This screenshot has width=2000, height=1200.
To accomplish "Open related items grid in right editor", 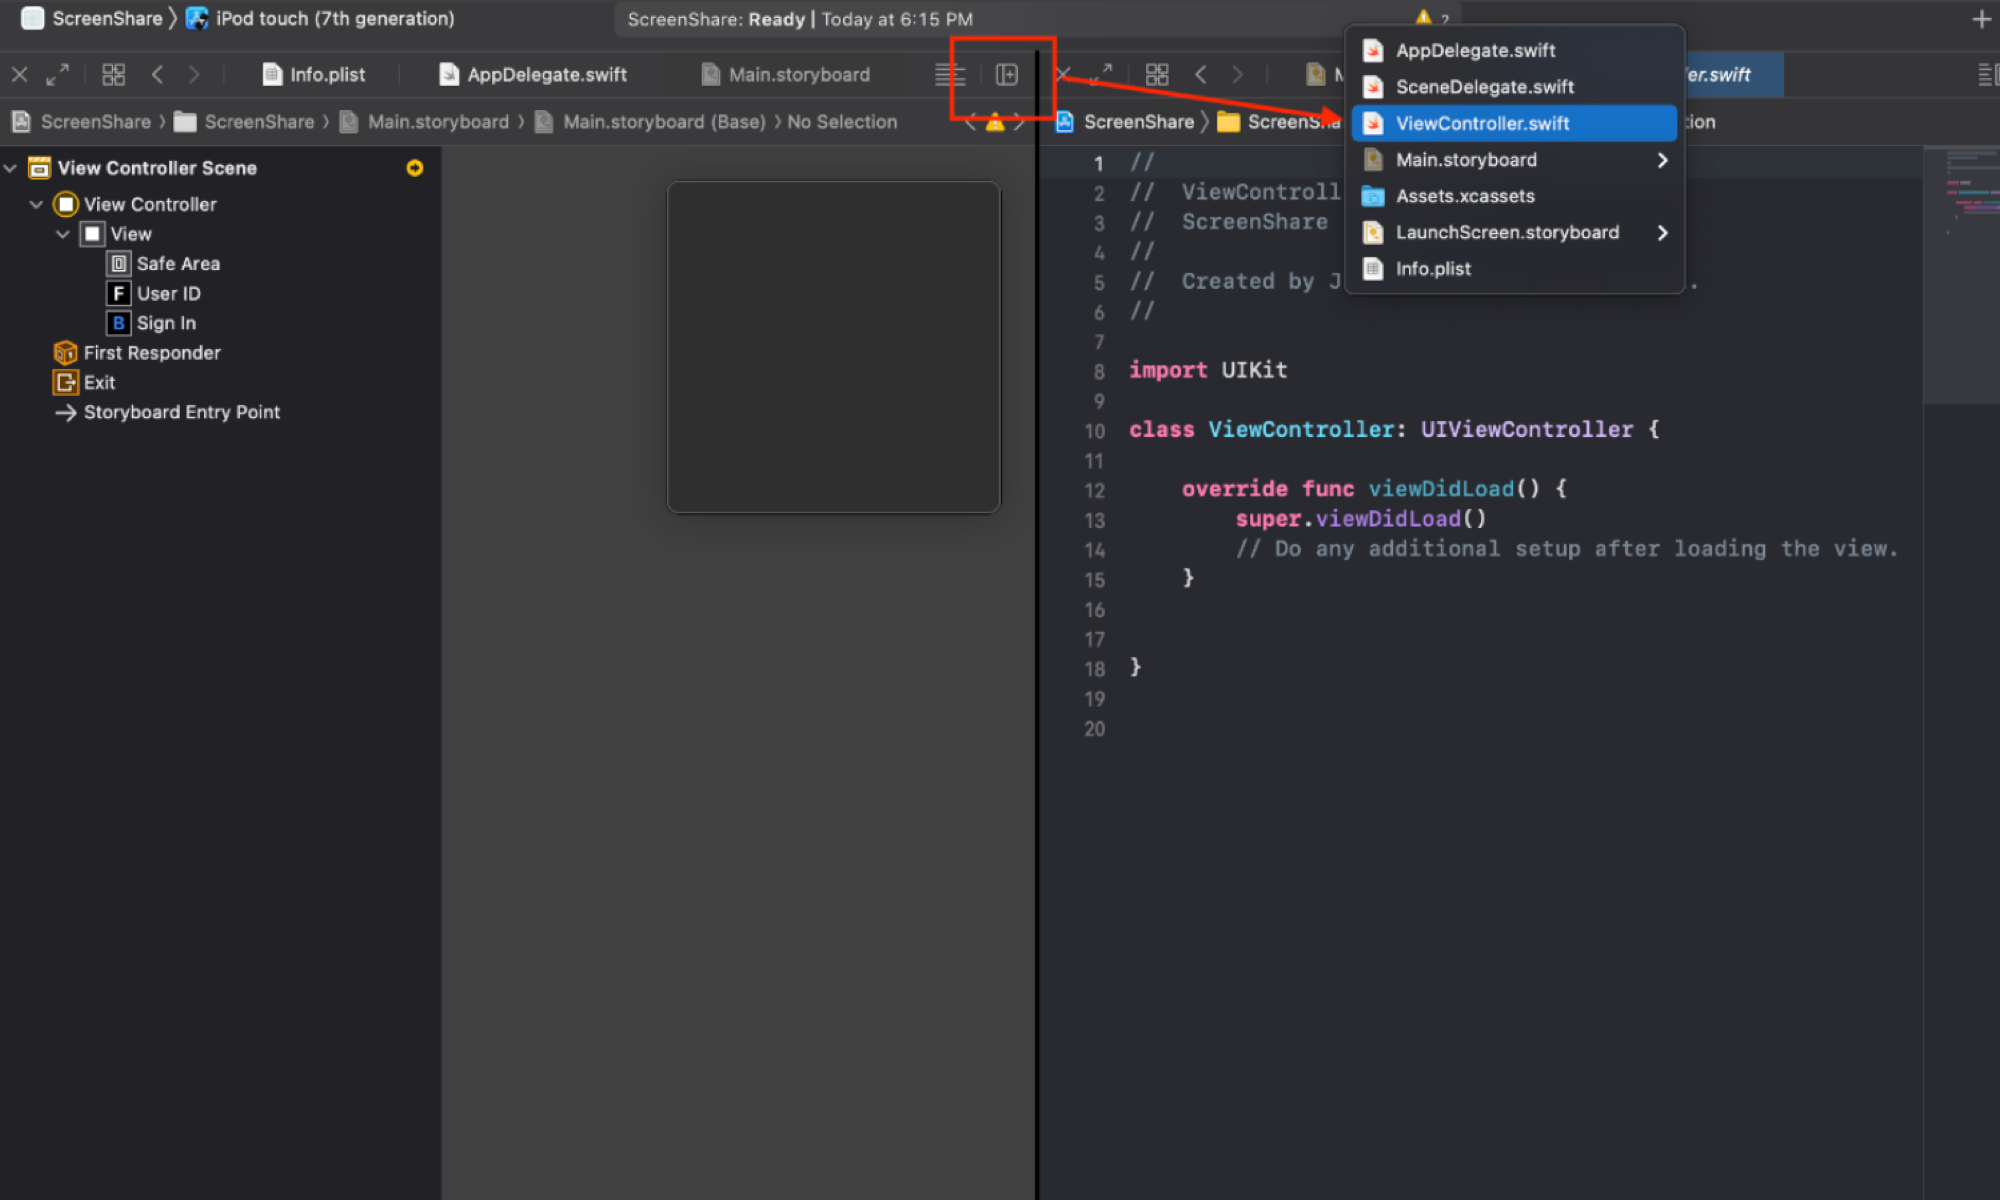I will tap(1157, 74).
